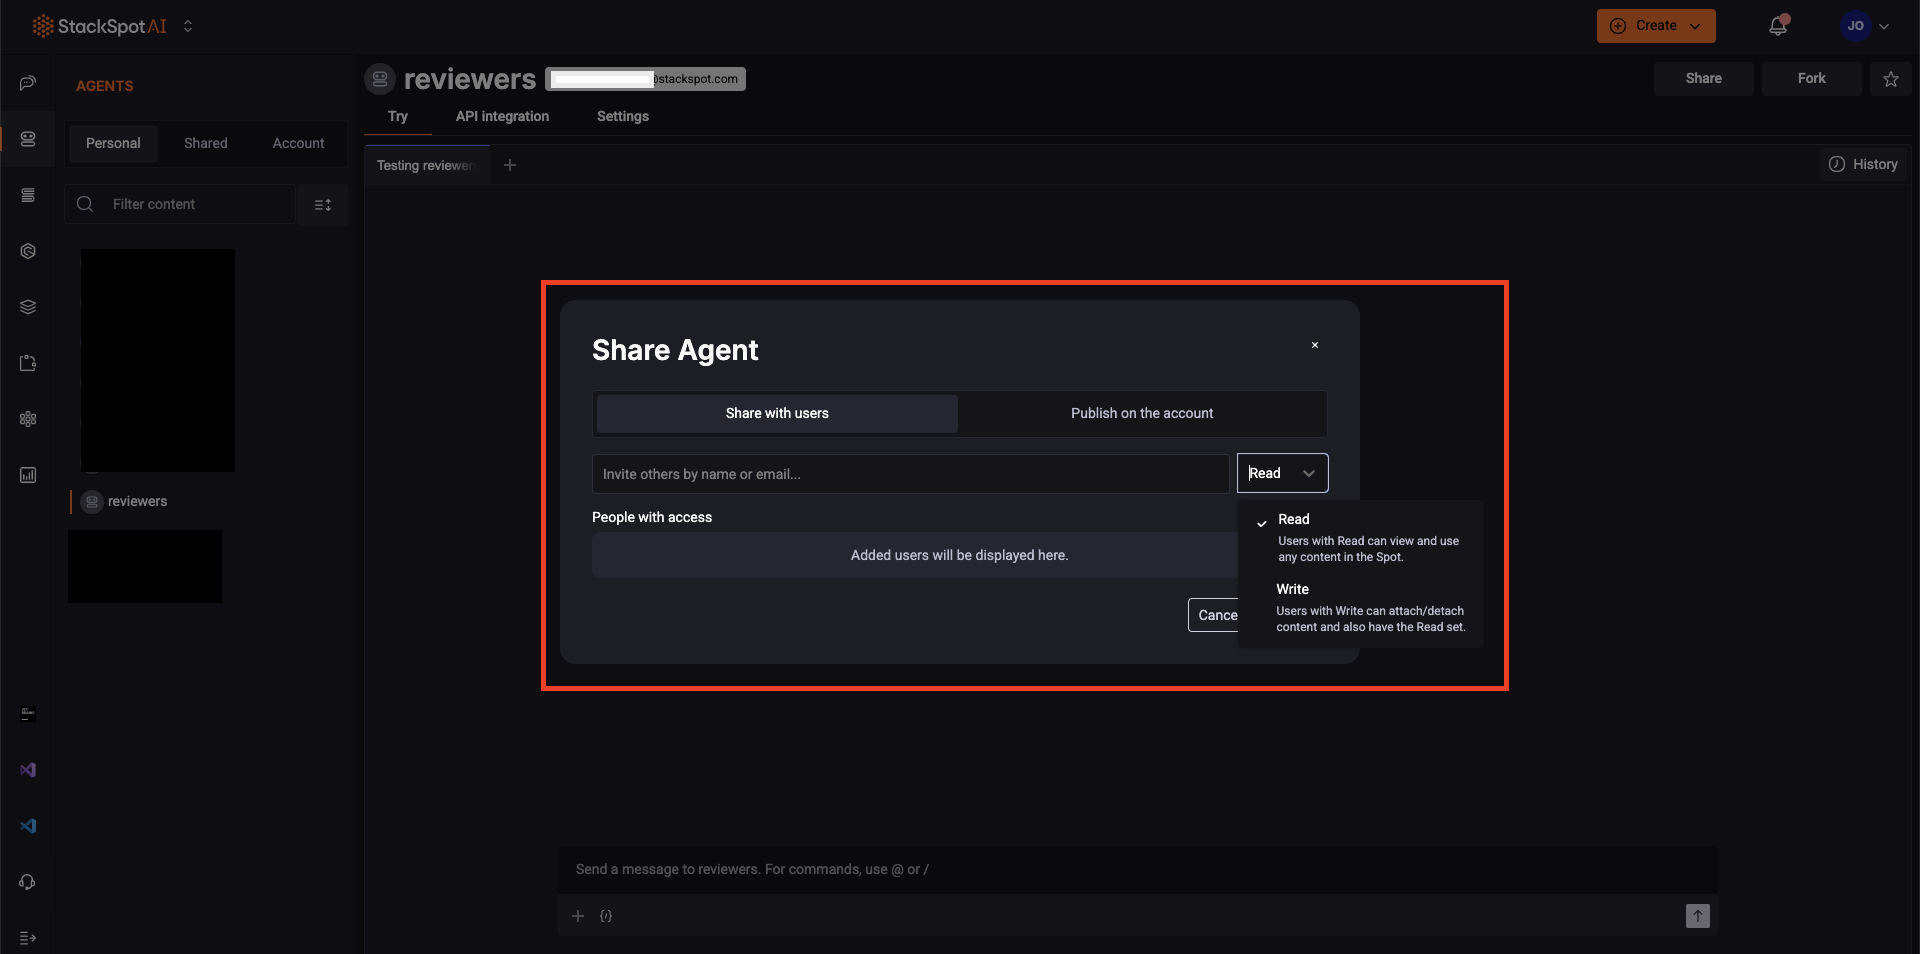Select the Read permission option
This screenshot has height=954, width=1920.
pyautogui.click(x=1293, y=519)
